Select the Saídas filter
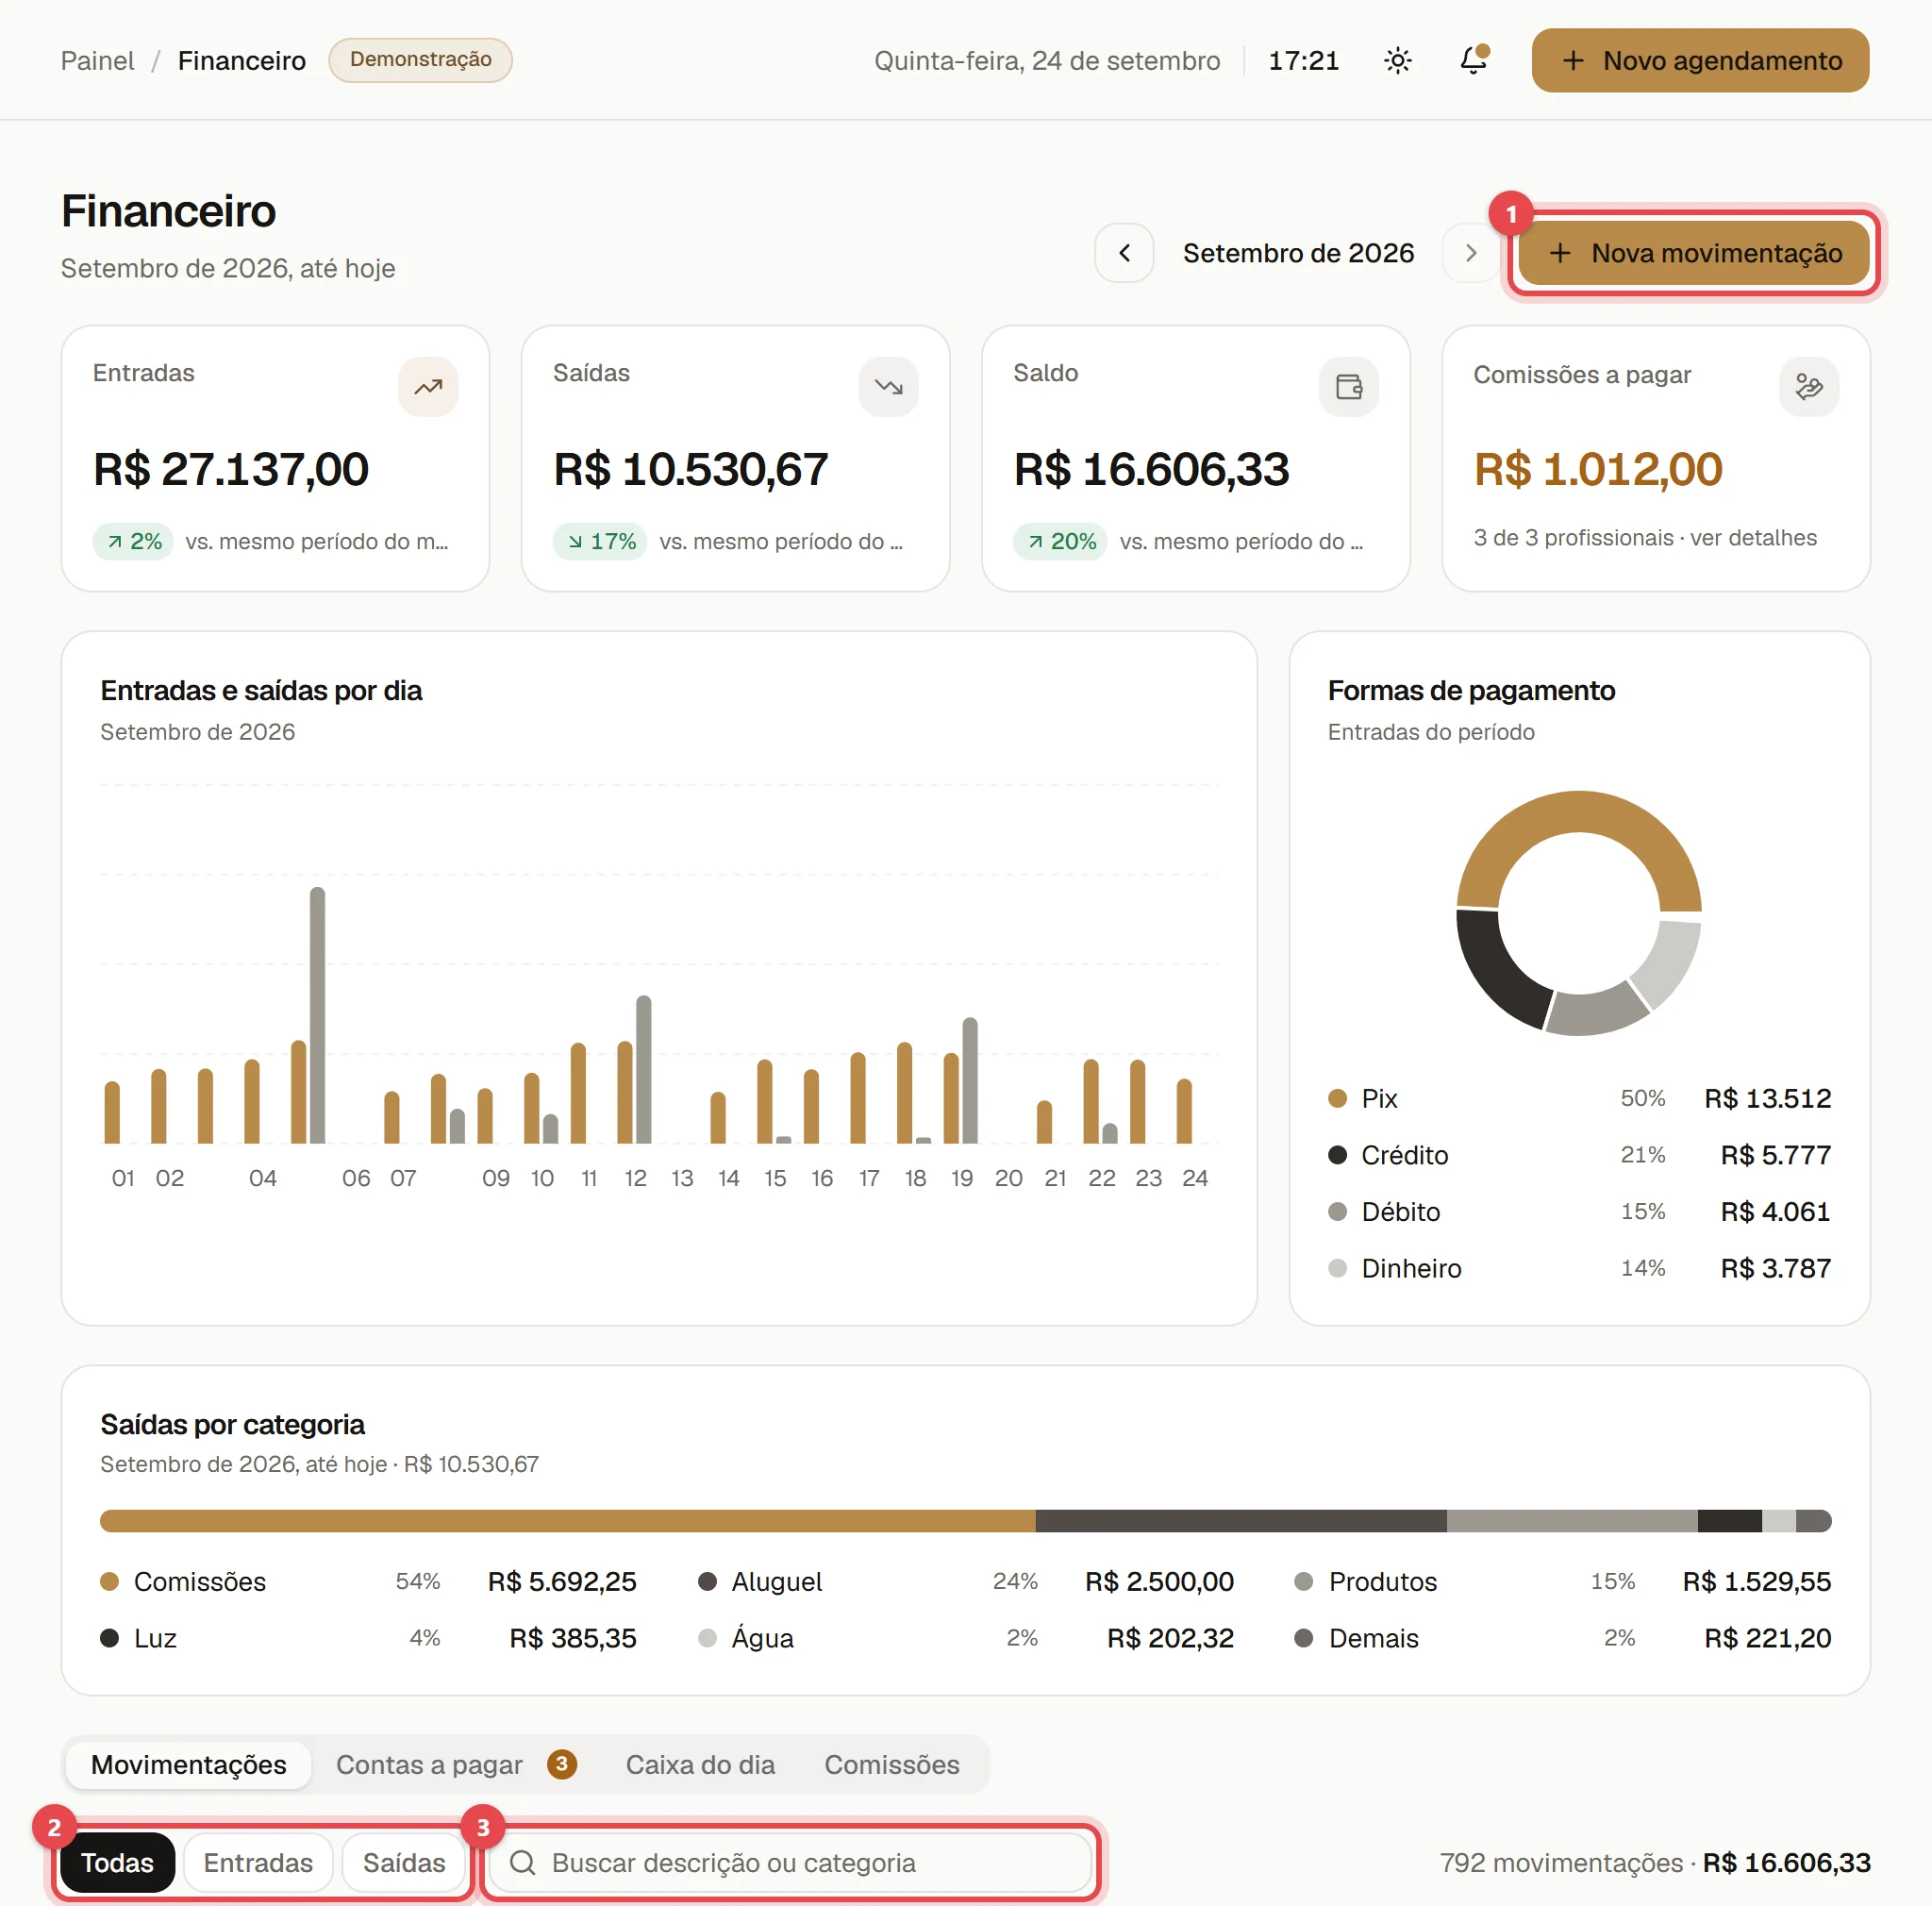 (x=404, y=1862)
